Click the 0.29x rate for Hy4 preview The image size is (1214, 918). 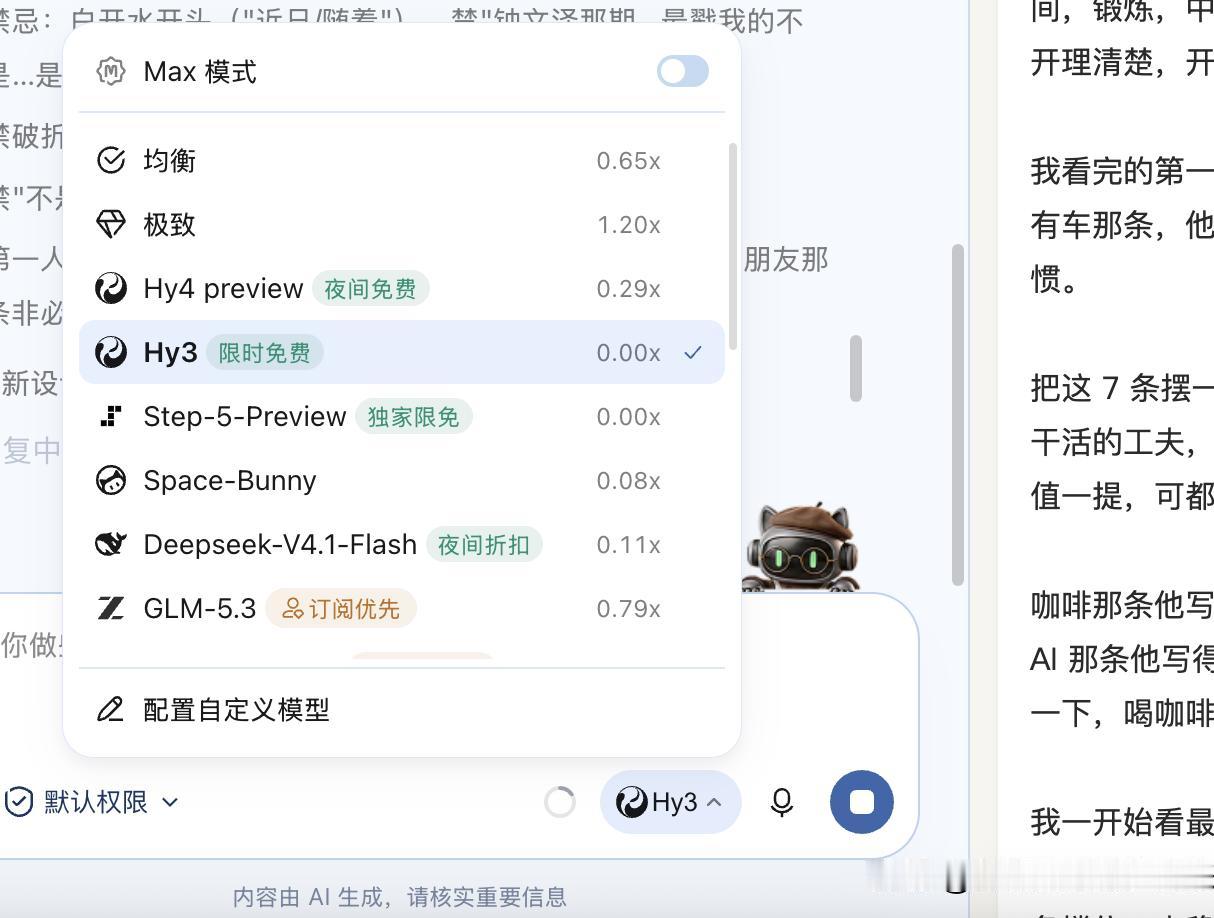click(628, 288)
